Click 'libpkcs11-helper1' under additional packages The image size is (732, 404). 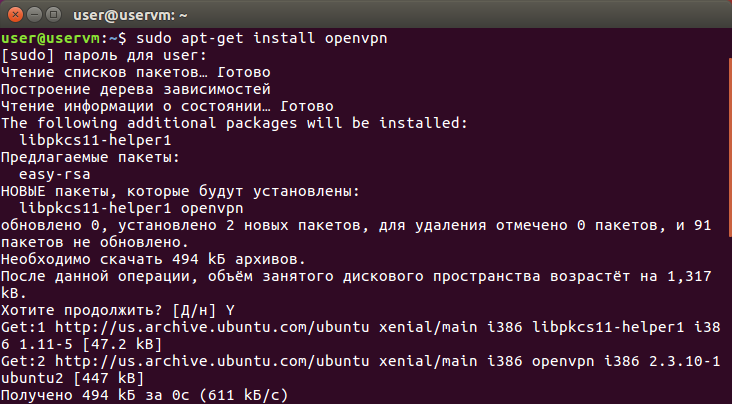pos(95,141)
